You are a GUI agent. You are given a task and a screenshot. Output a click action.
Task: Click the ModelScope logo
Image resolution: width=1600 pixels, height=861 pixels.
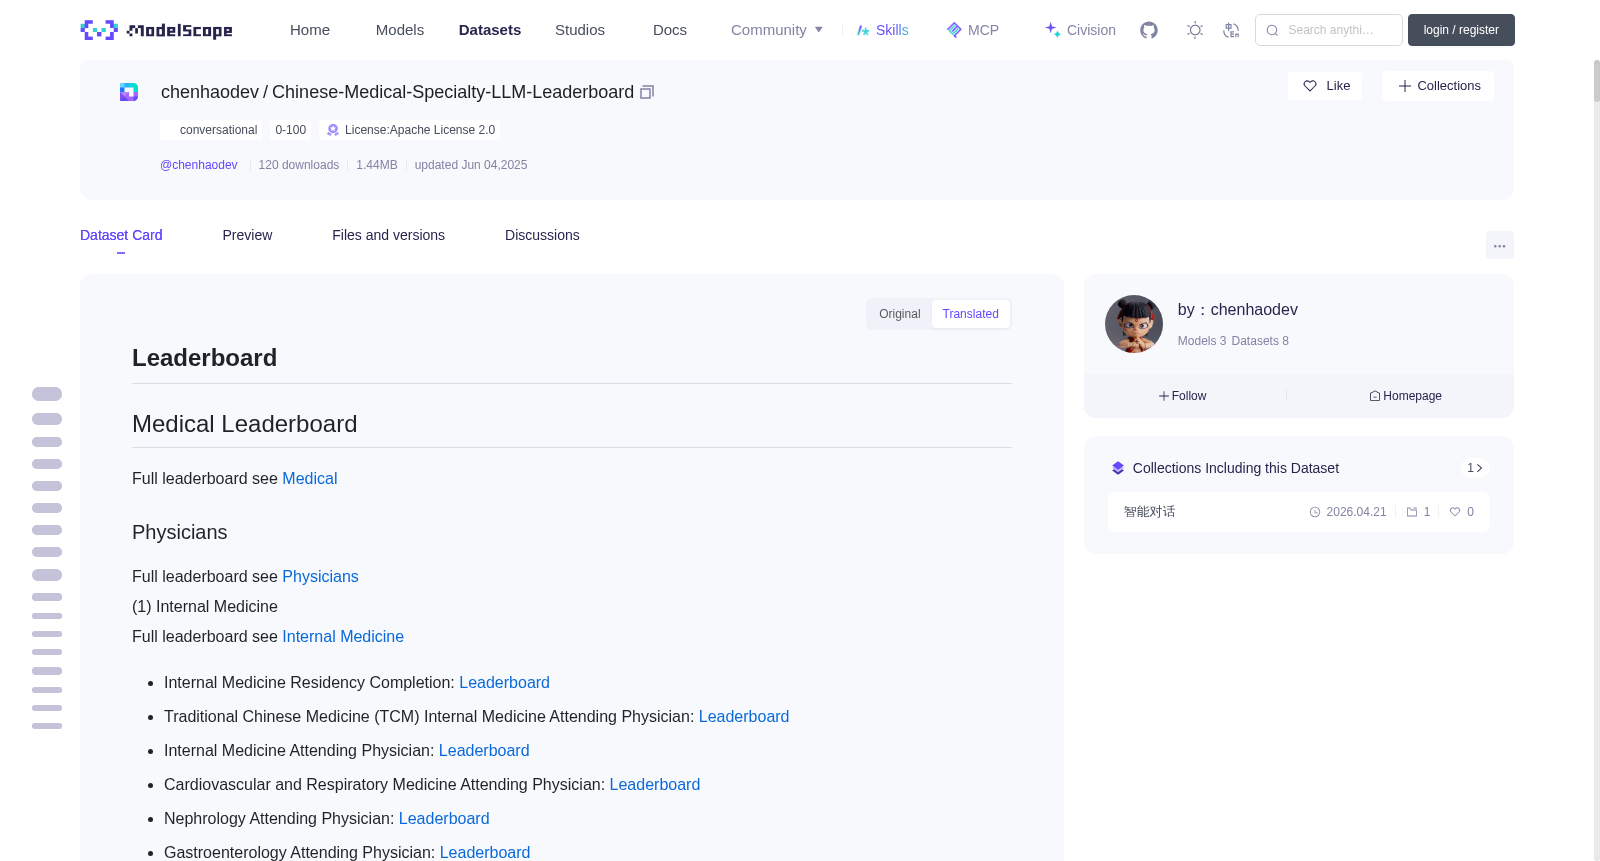[x=156, y=30]
